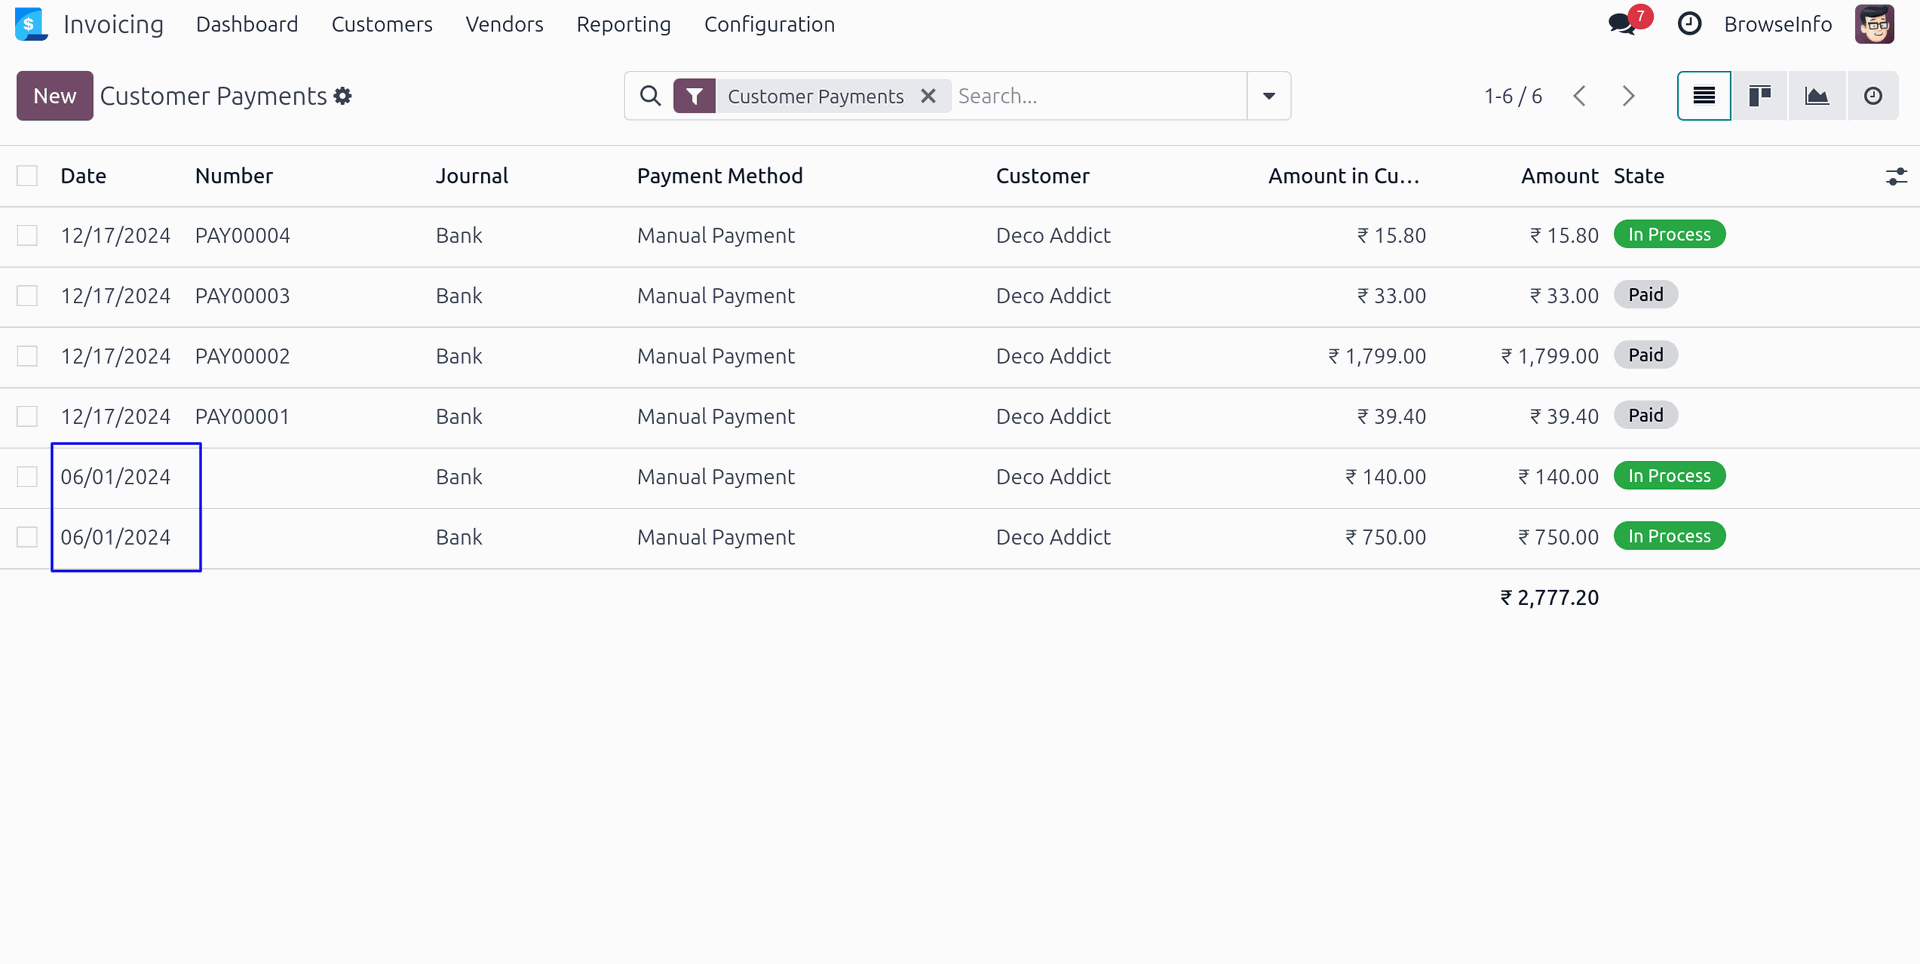Viewport: 1920px width, 964px height.
Task: Go to next page of records
Action: [1629, 96]
